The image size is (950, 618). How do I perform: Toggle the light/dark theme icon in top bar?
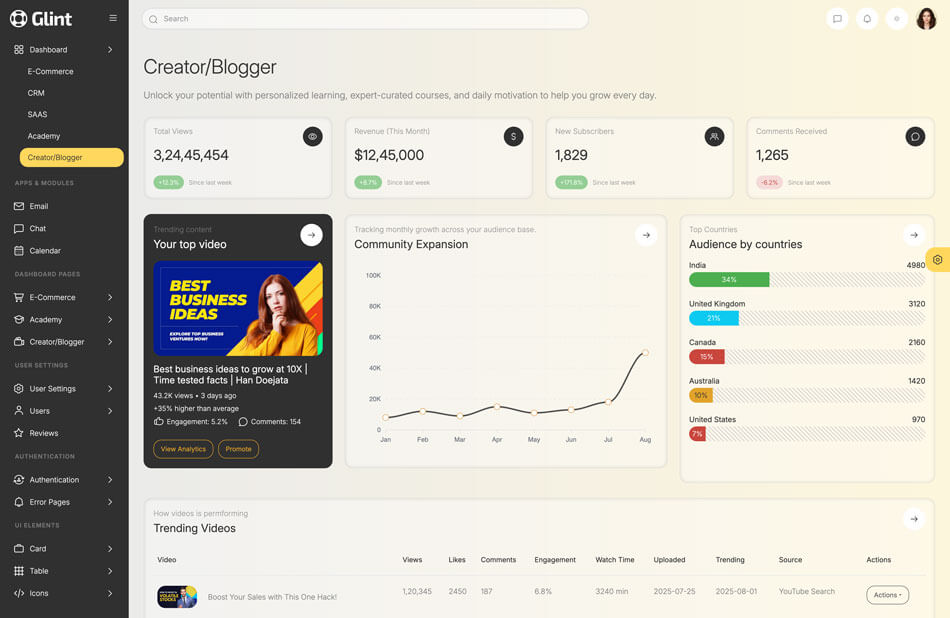click(897, 19)
